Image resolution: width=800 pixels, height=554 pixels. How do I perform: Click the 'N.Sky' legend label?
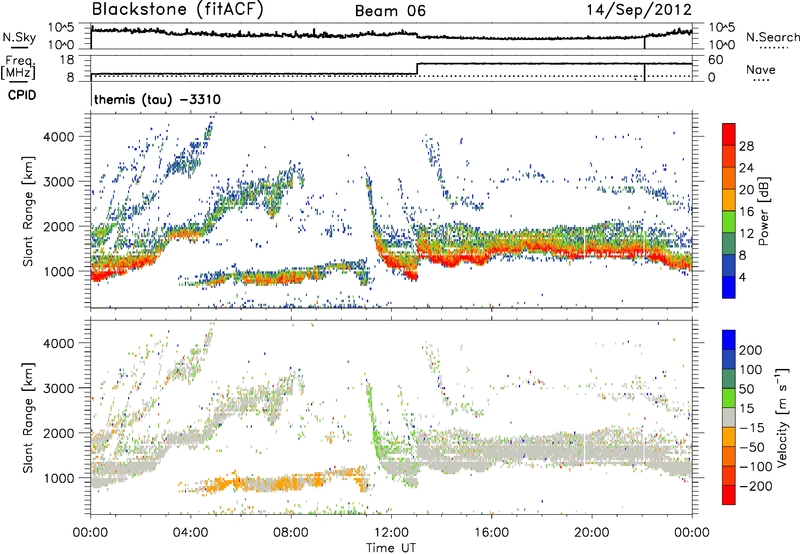pyautogui.click(x=19, y=37)
